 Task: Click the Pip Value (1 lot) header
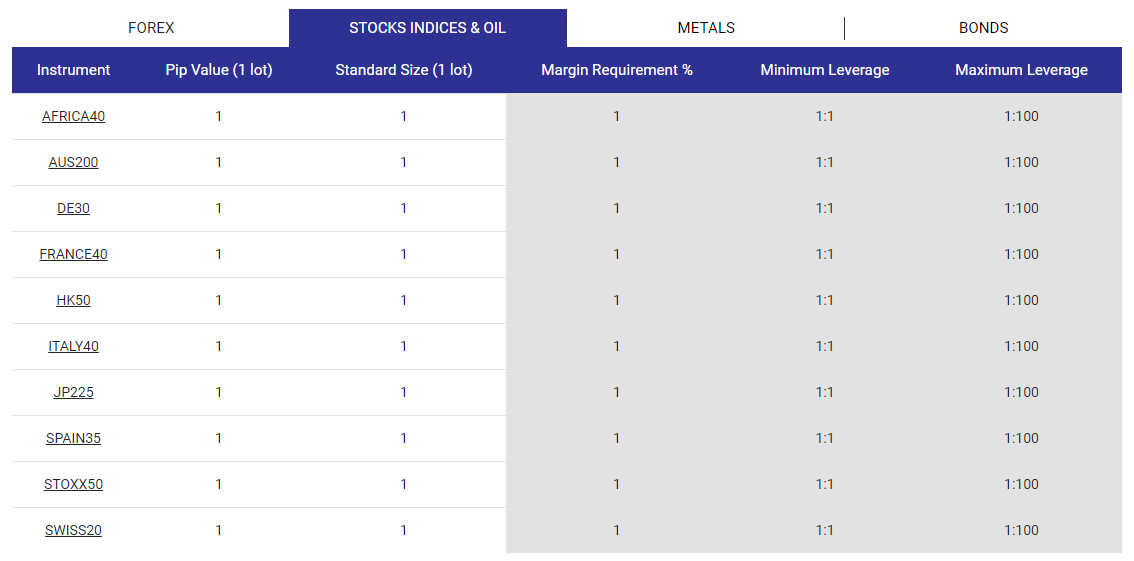(x=218, y=70)
